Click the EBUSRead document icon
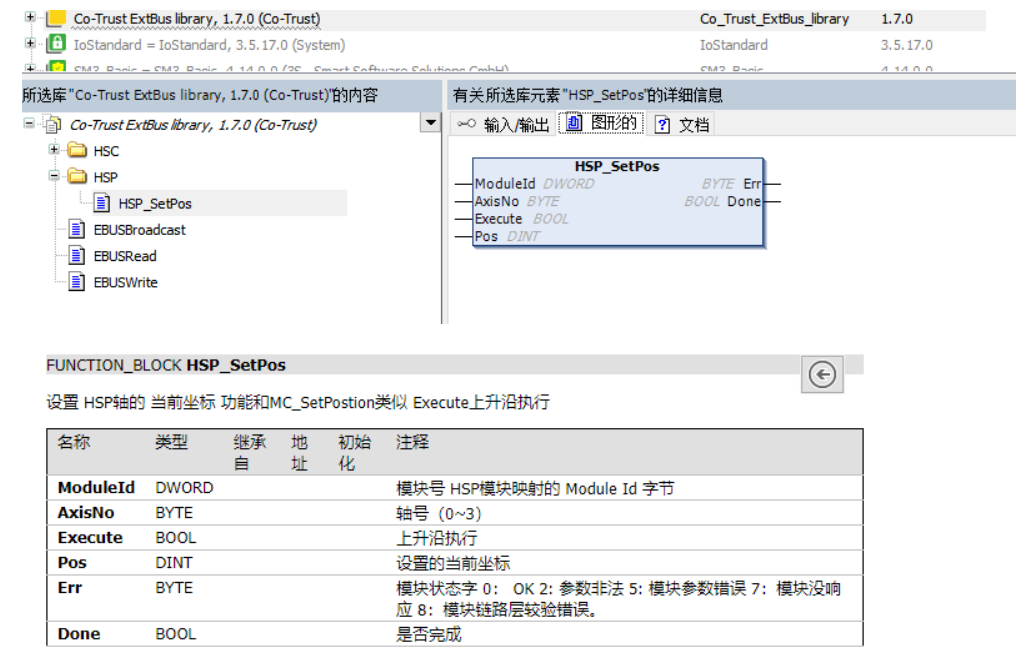Image resolution: width=1025 pixels, height=657 pixels. point(76,256)
